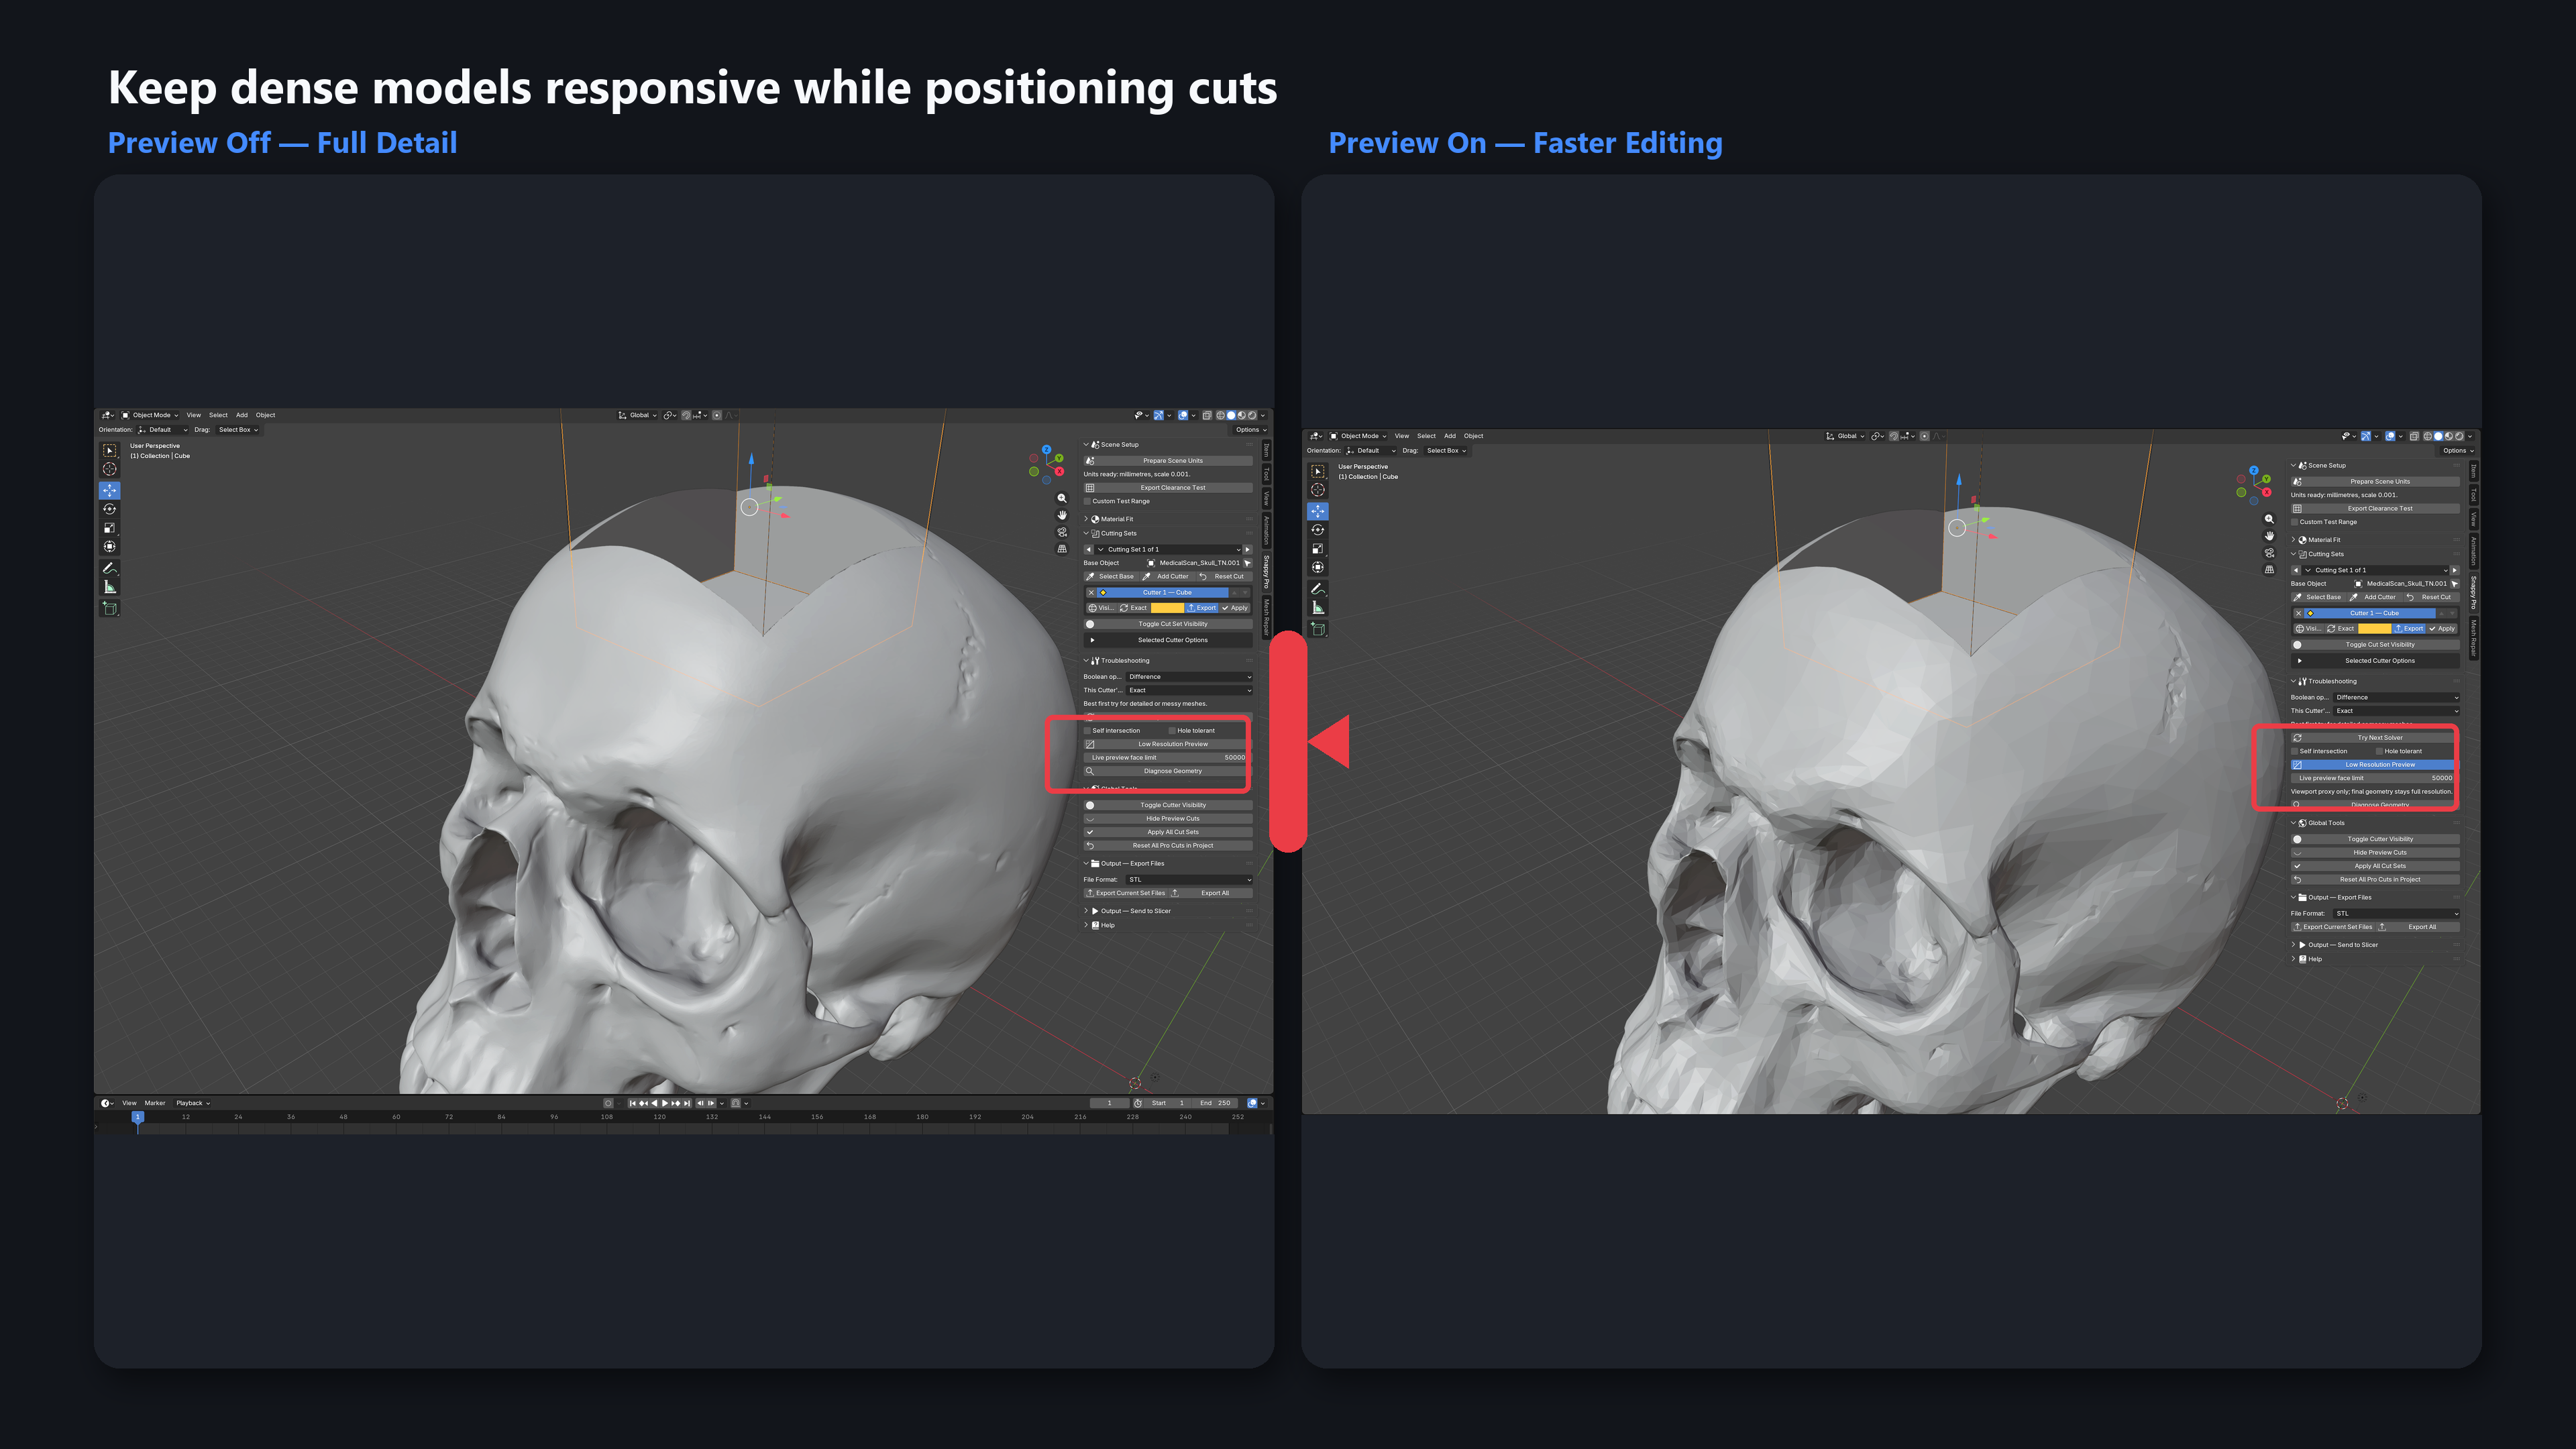The width and height of the screenshot is (2576, 1449).
Task: Switch to Item tab in left window sidebar
Action: 1266,451
